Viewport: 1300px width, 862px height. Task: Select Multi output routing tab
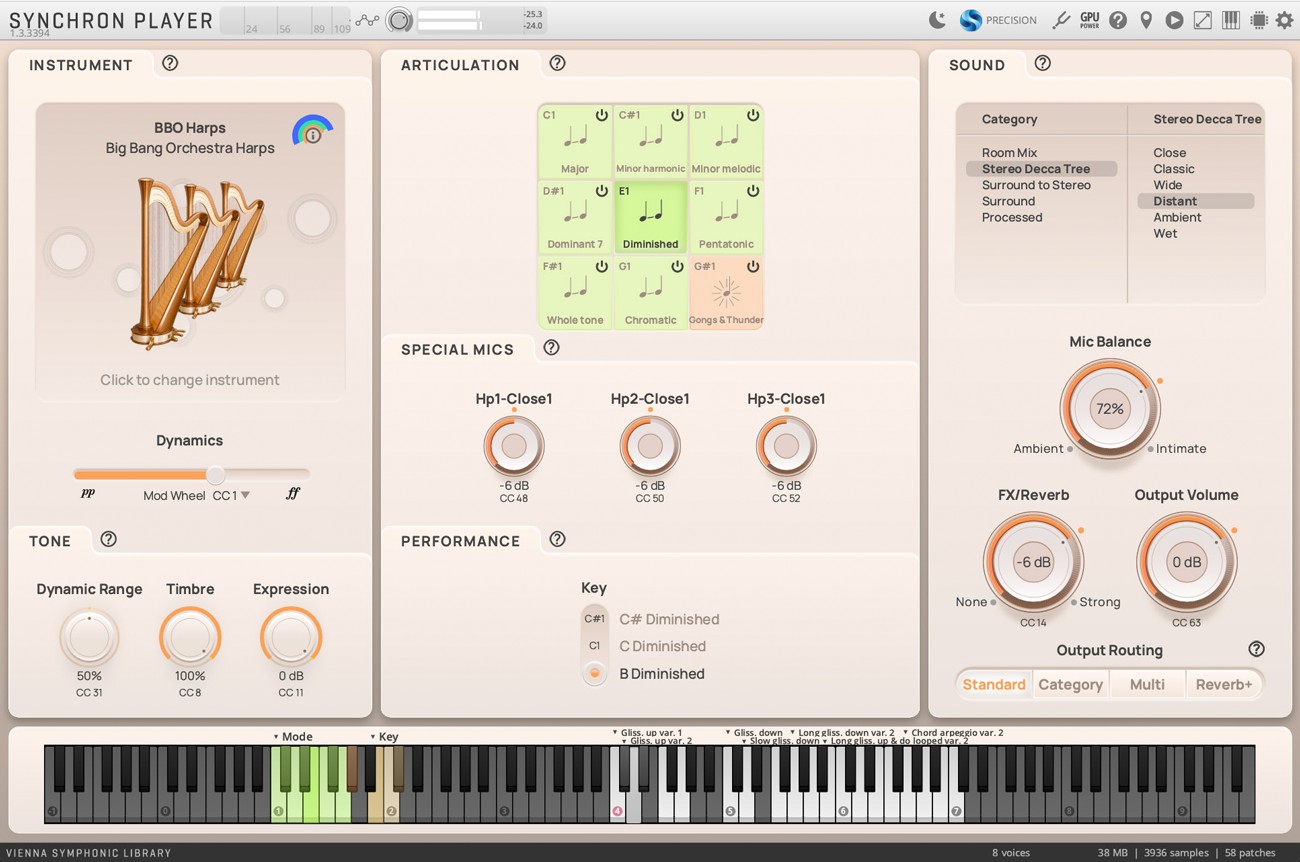click(1147, 684)
